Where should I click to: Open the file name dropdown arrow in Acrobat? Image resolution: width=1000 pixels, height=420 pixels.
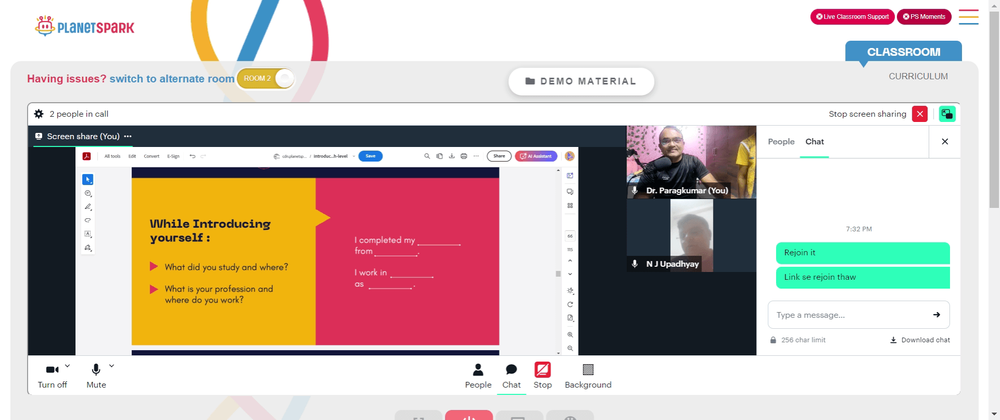coord(354,156)
